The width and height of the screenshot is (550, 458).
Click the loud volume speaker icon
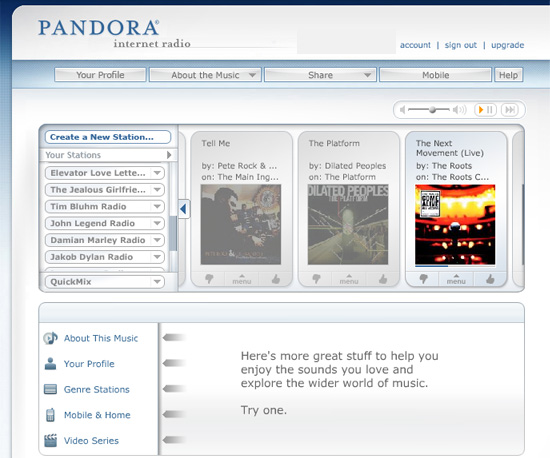pos(460,110)
